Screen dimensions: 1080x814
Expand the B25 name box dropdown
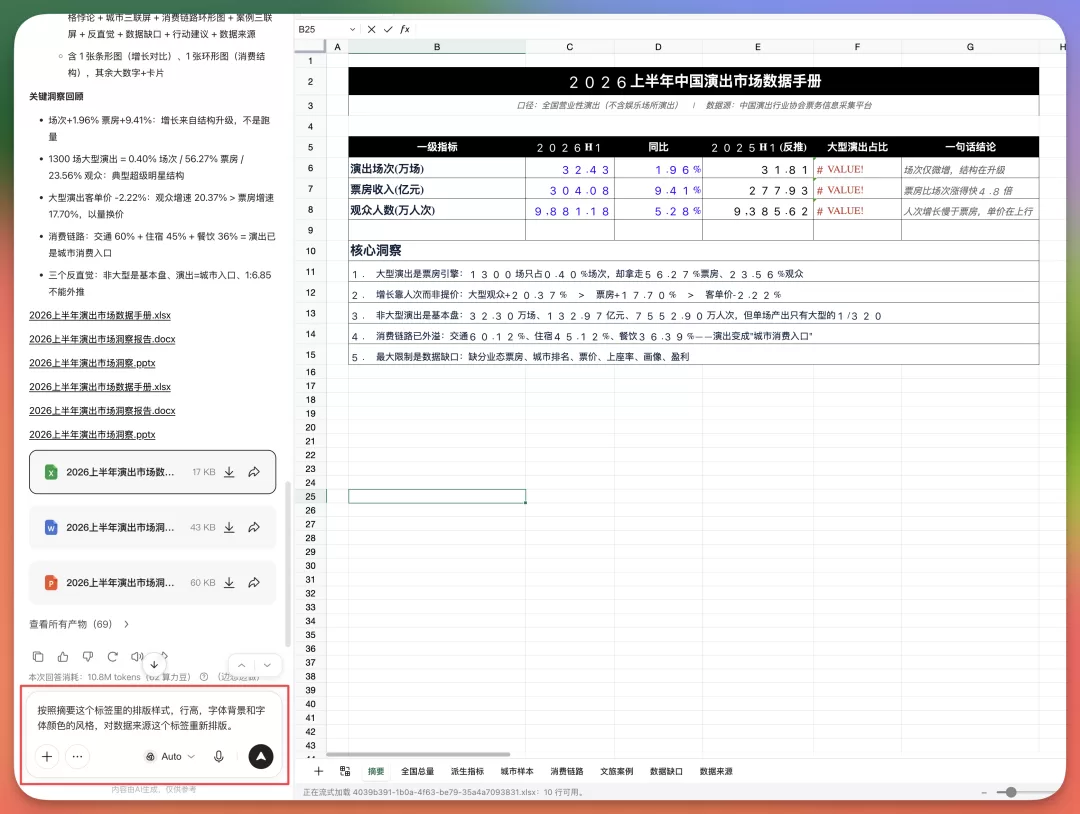tap(352, 29)
